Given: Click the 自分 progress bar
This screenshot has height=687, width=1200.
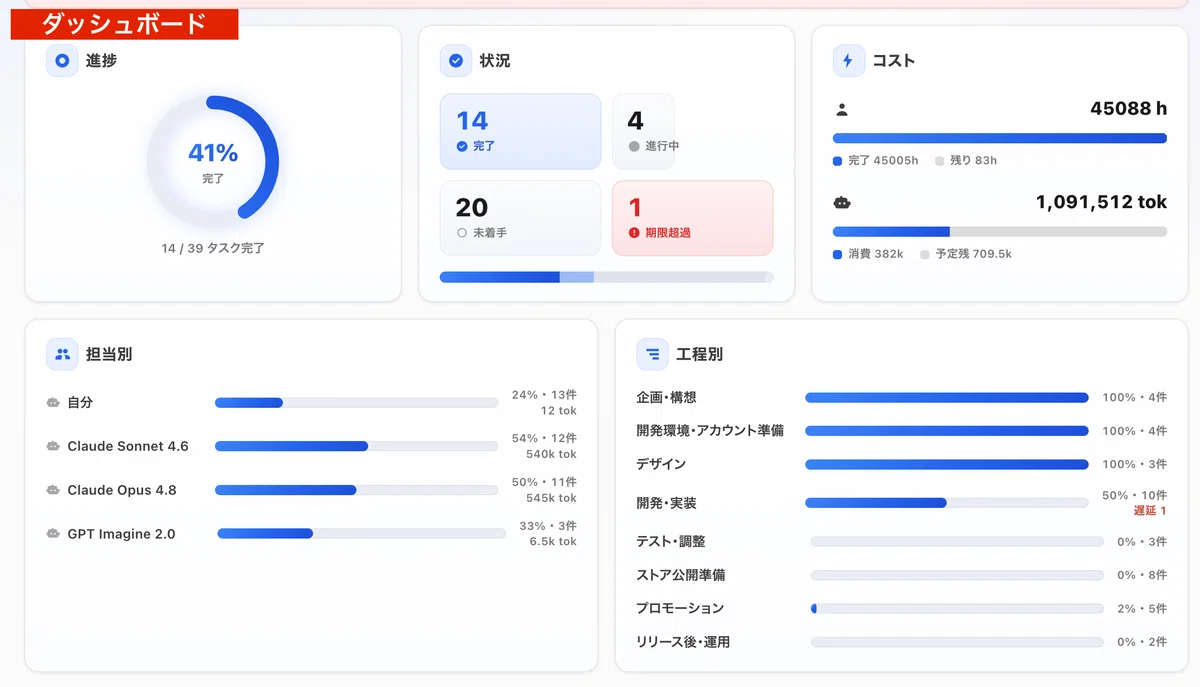Looking at the screenshot, I should coord(356,403).
